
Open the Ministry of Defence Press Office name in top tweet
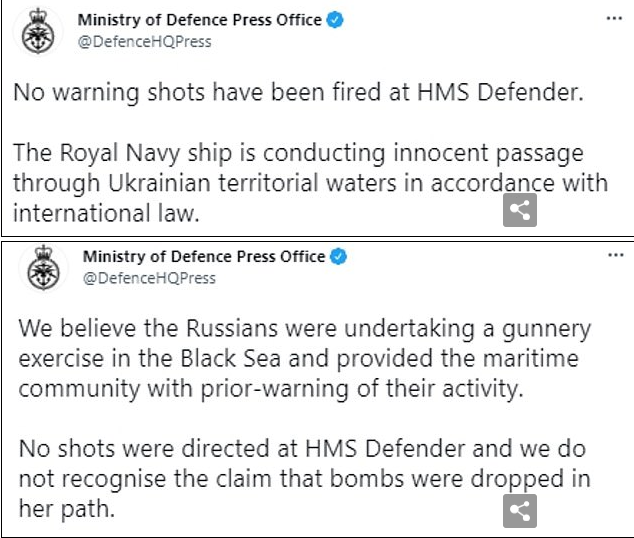202,21
